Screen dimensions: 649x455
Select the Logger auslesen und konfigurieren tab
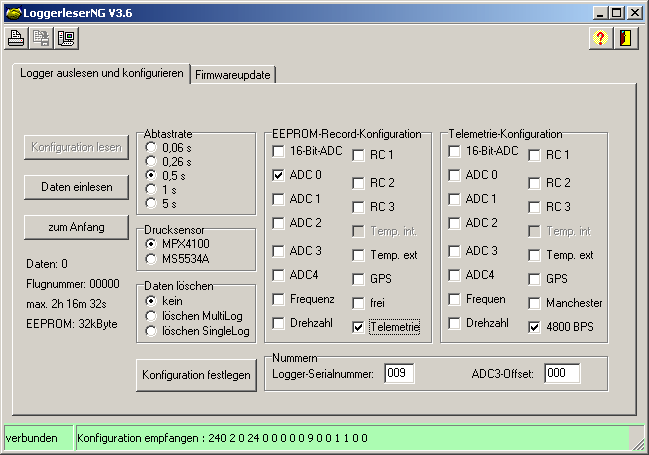(102, 74)
